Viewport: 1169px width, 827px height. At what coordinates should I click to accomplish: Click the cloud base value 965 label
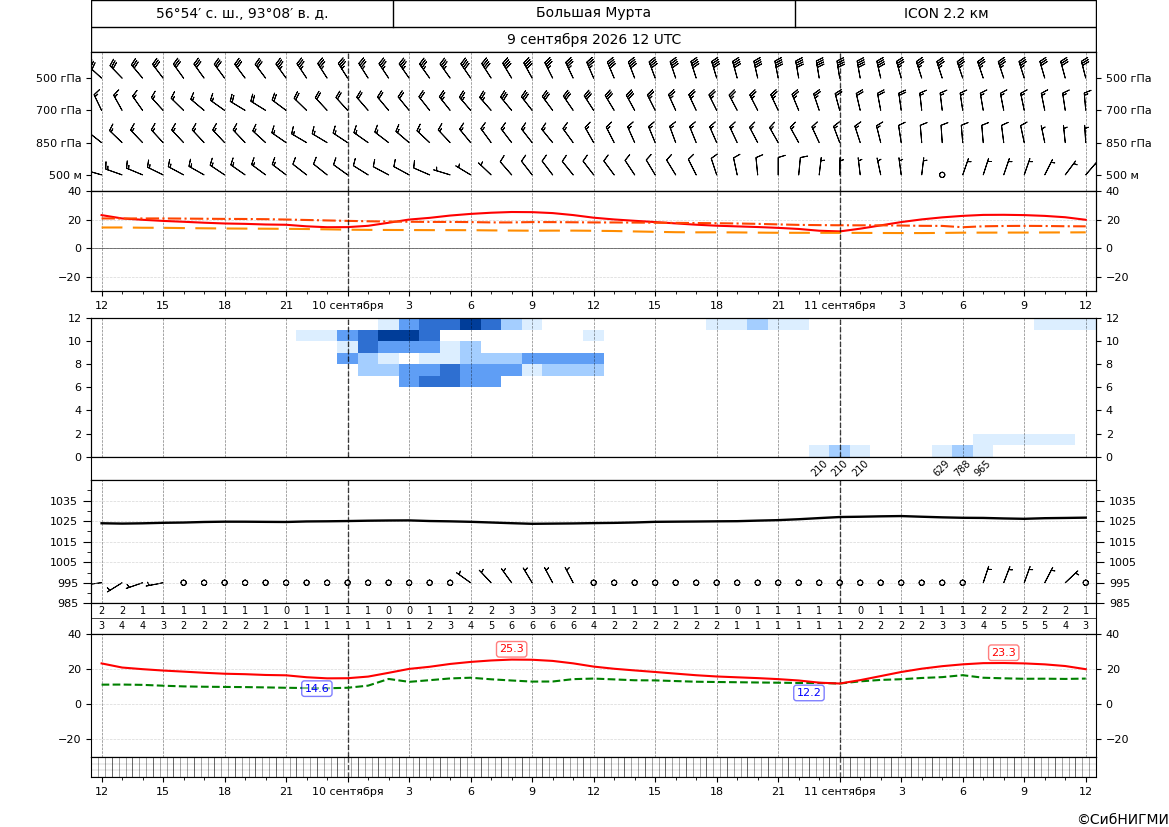(x=982, y=468)
